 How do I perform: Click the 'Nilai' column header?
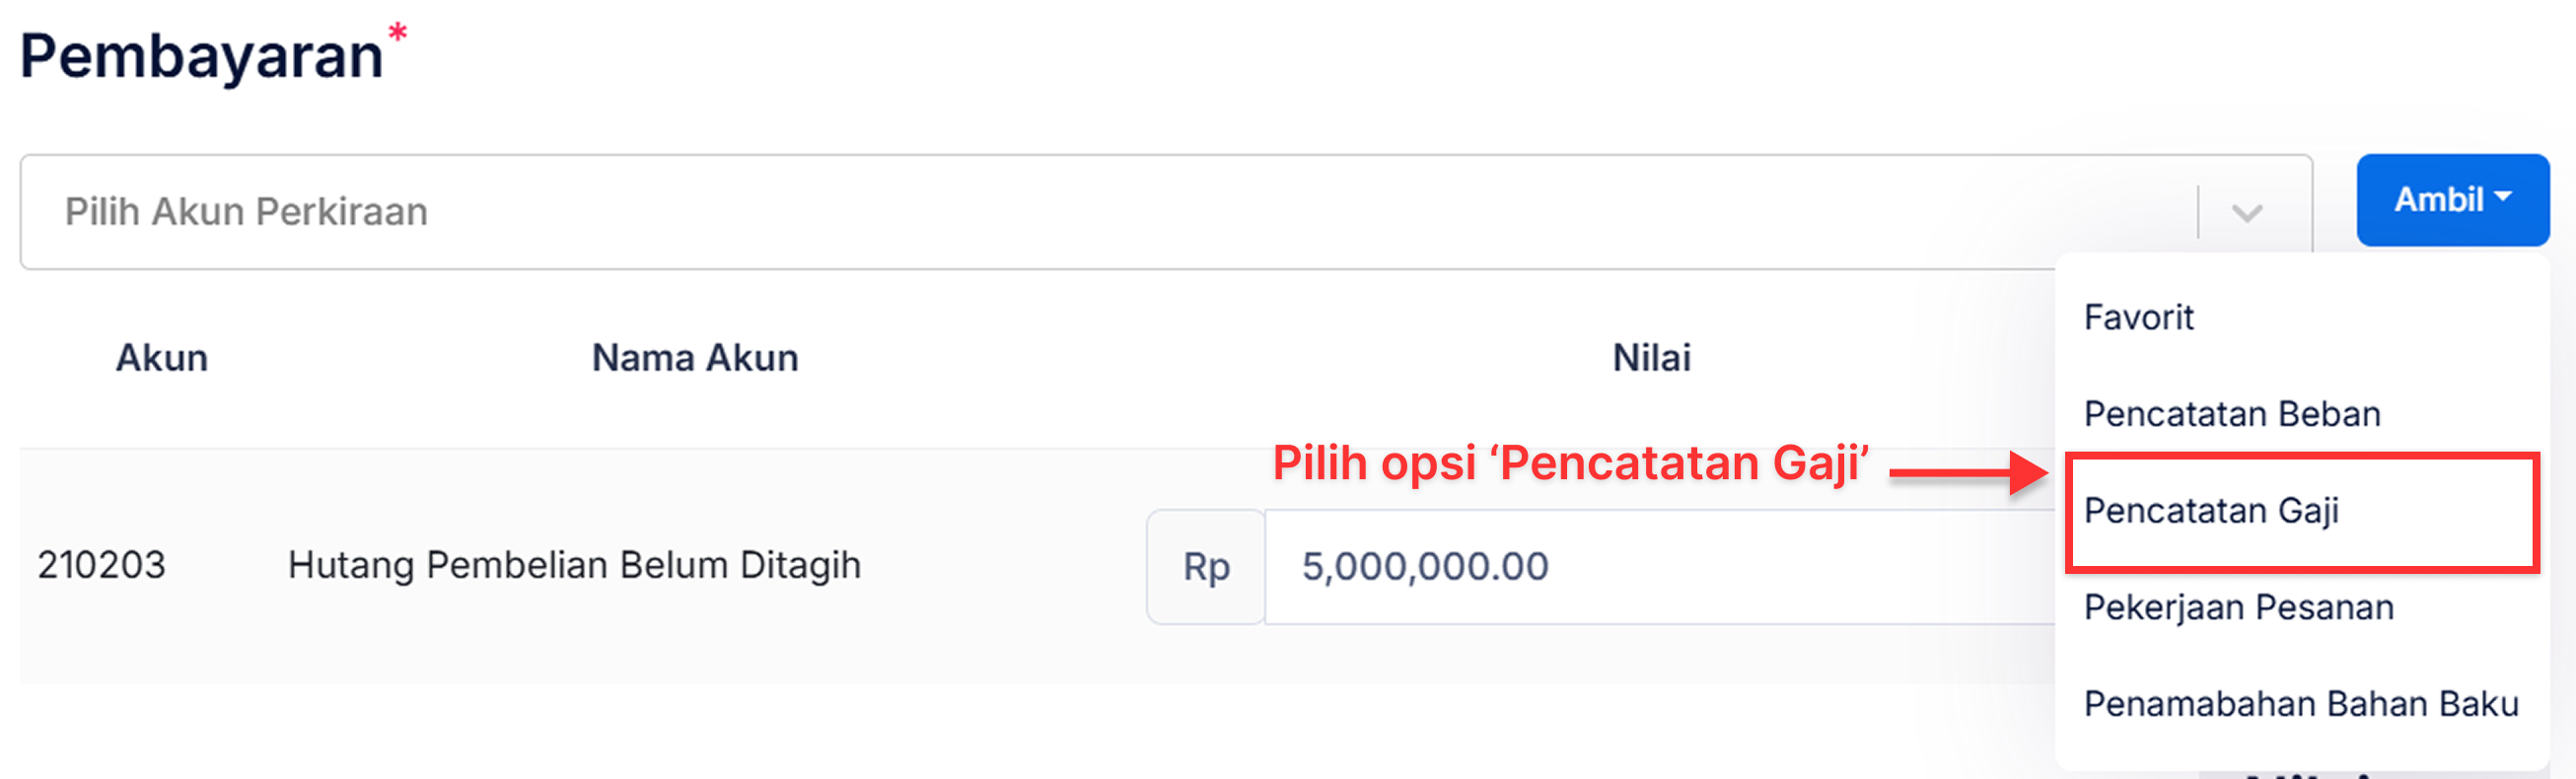[x=1652, y=357]
